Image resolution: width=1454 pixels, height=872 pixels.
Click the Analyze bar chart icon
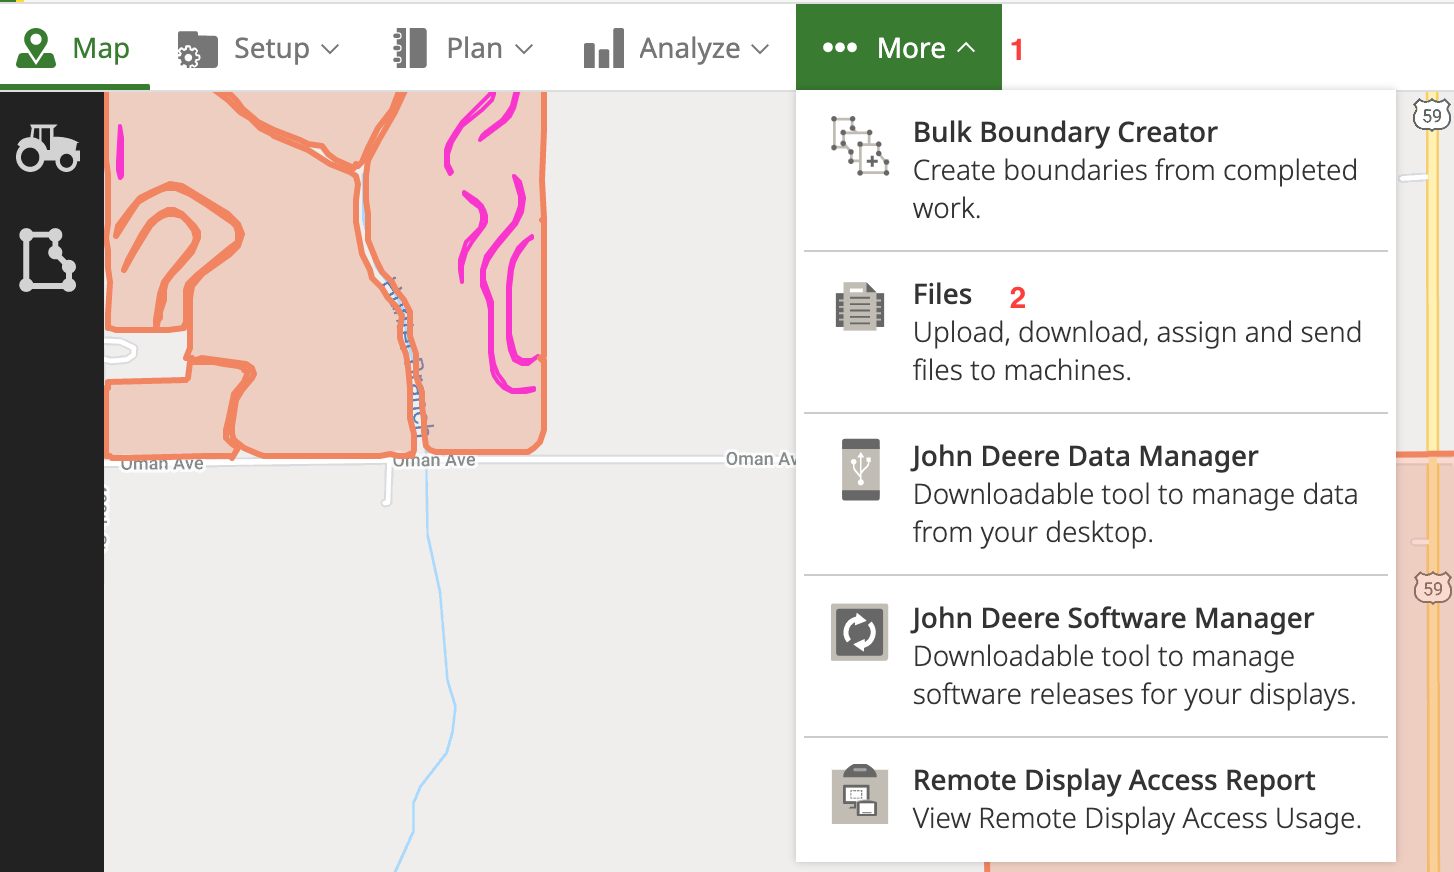603,49
